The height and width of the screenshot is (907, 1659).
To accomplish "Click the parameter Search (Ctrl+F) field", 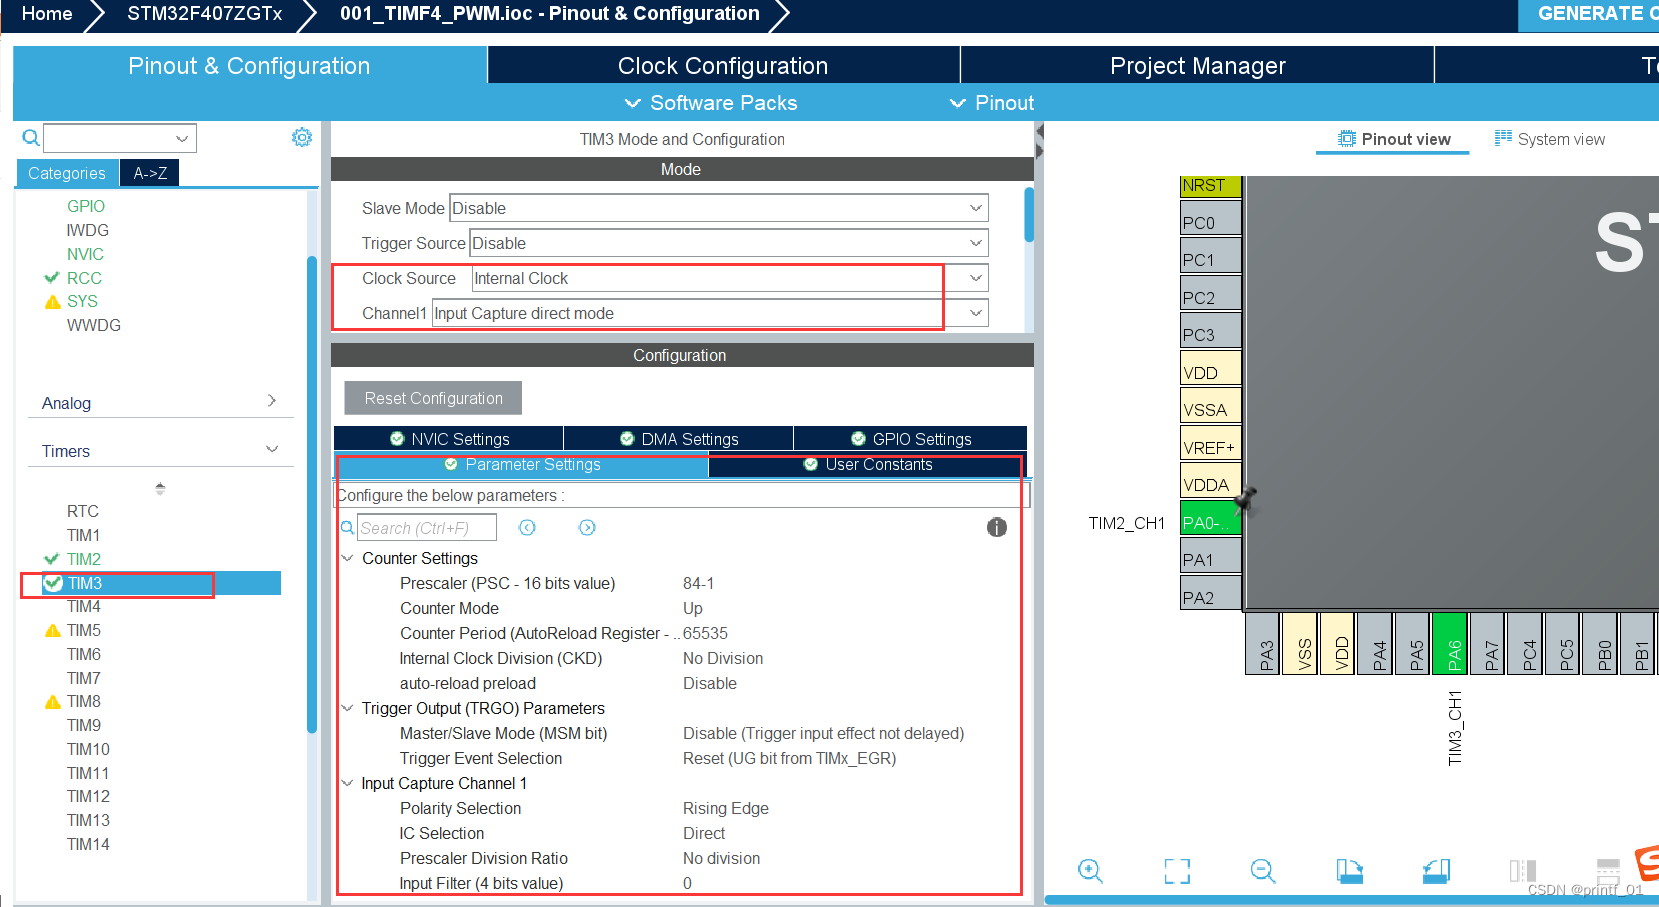I will coord(427,527).
